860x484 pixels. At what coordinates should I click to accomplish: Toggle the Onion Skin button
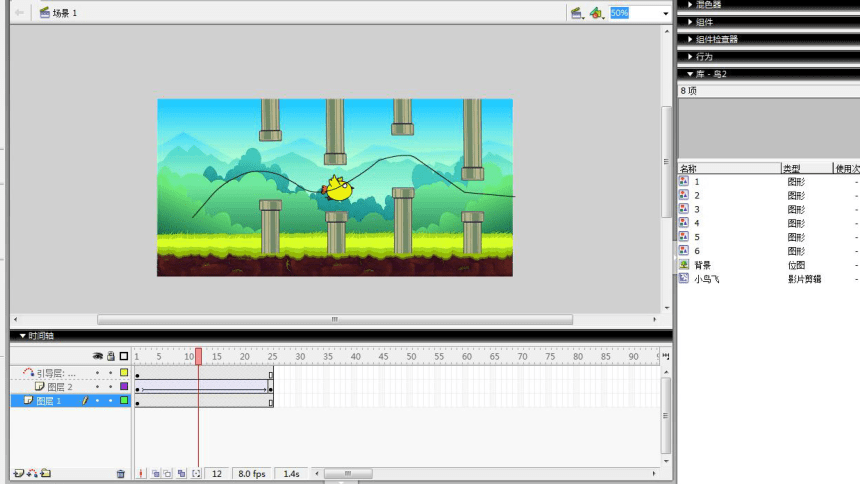156,473
